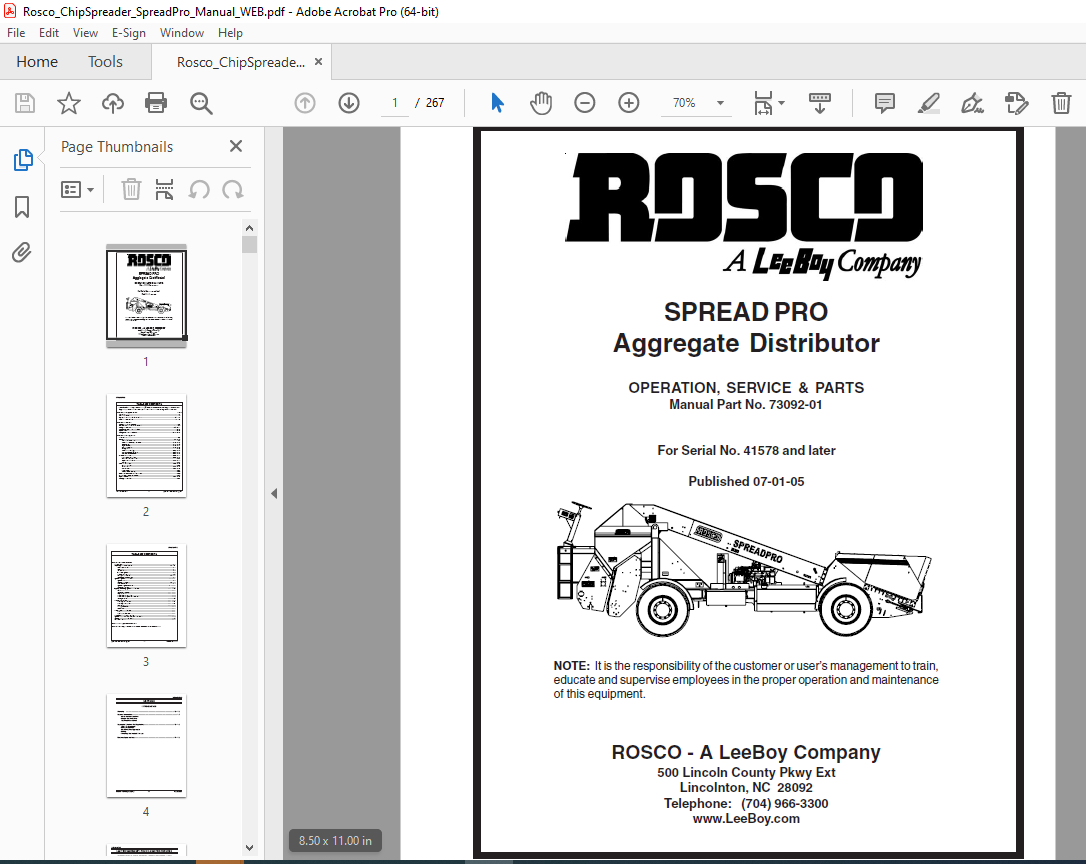Select the Rosco_ChipSpreade... document tab
Viewport: 1086px width, 864px height.
point(240,62)
